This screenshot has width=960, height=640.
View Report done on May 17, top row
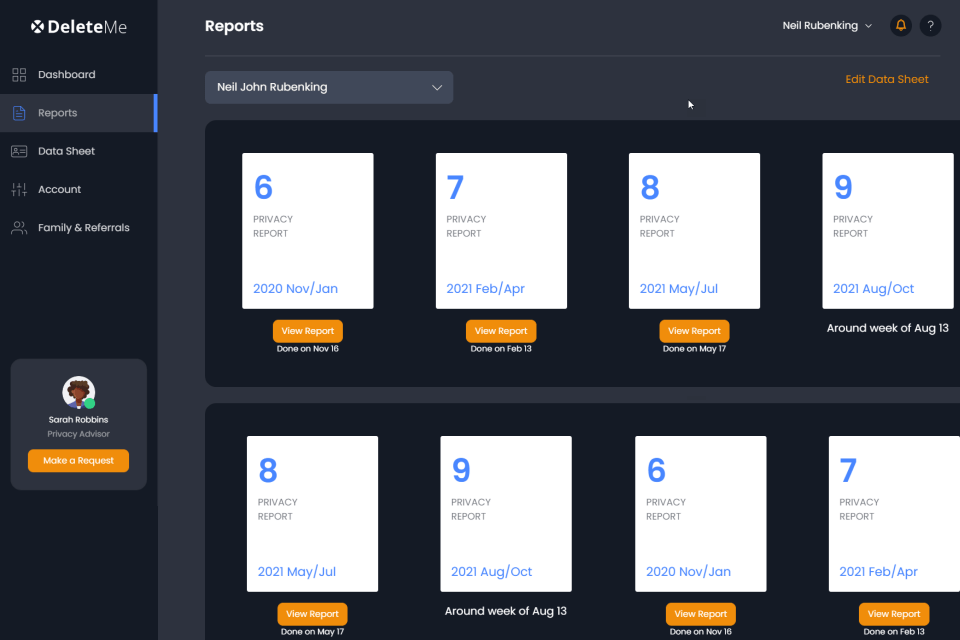click(x=694, y=331)
